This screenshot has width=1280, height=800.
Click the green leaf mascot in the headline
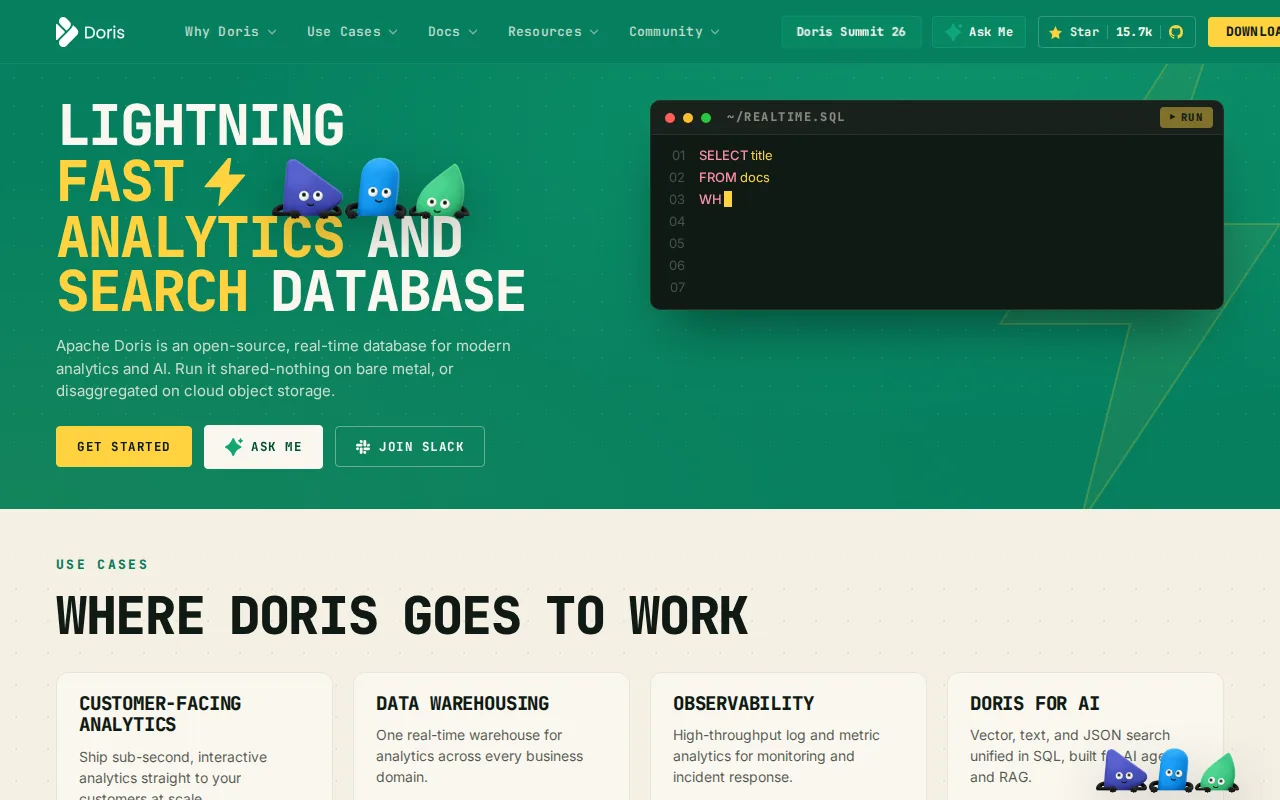(440, 192)
